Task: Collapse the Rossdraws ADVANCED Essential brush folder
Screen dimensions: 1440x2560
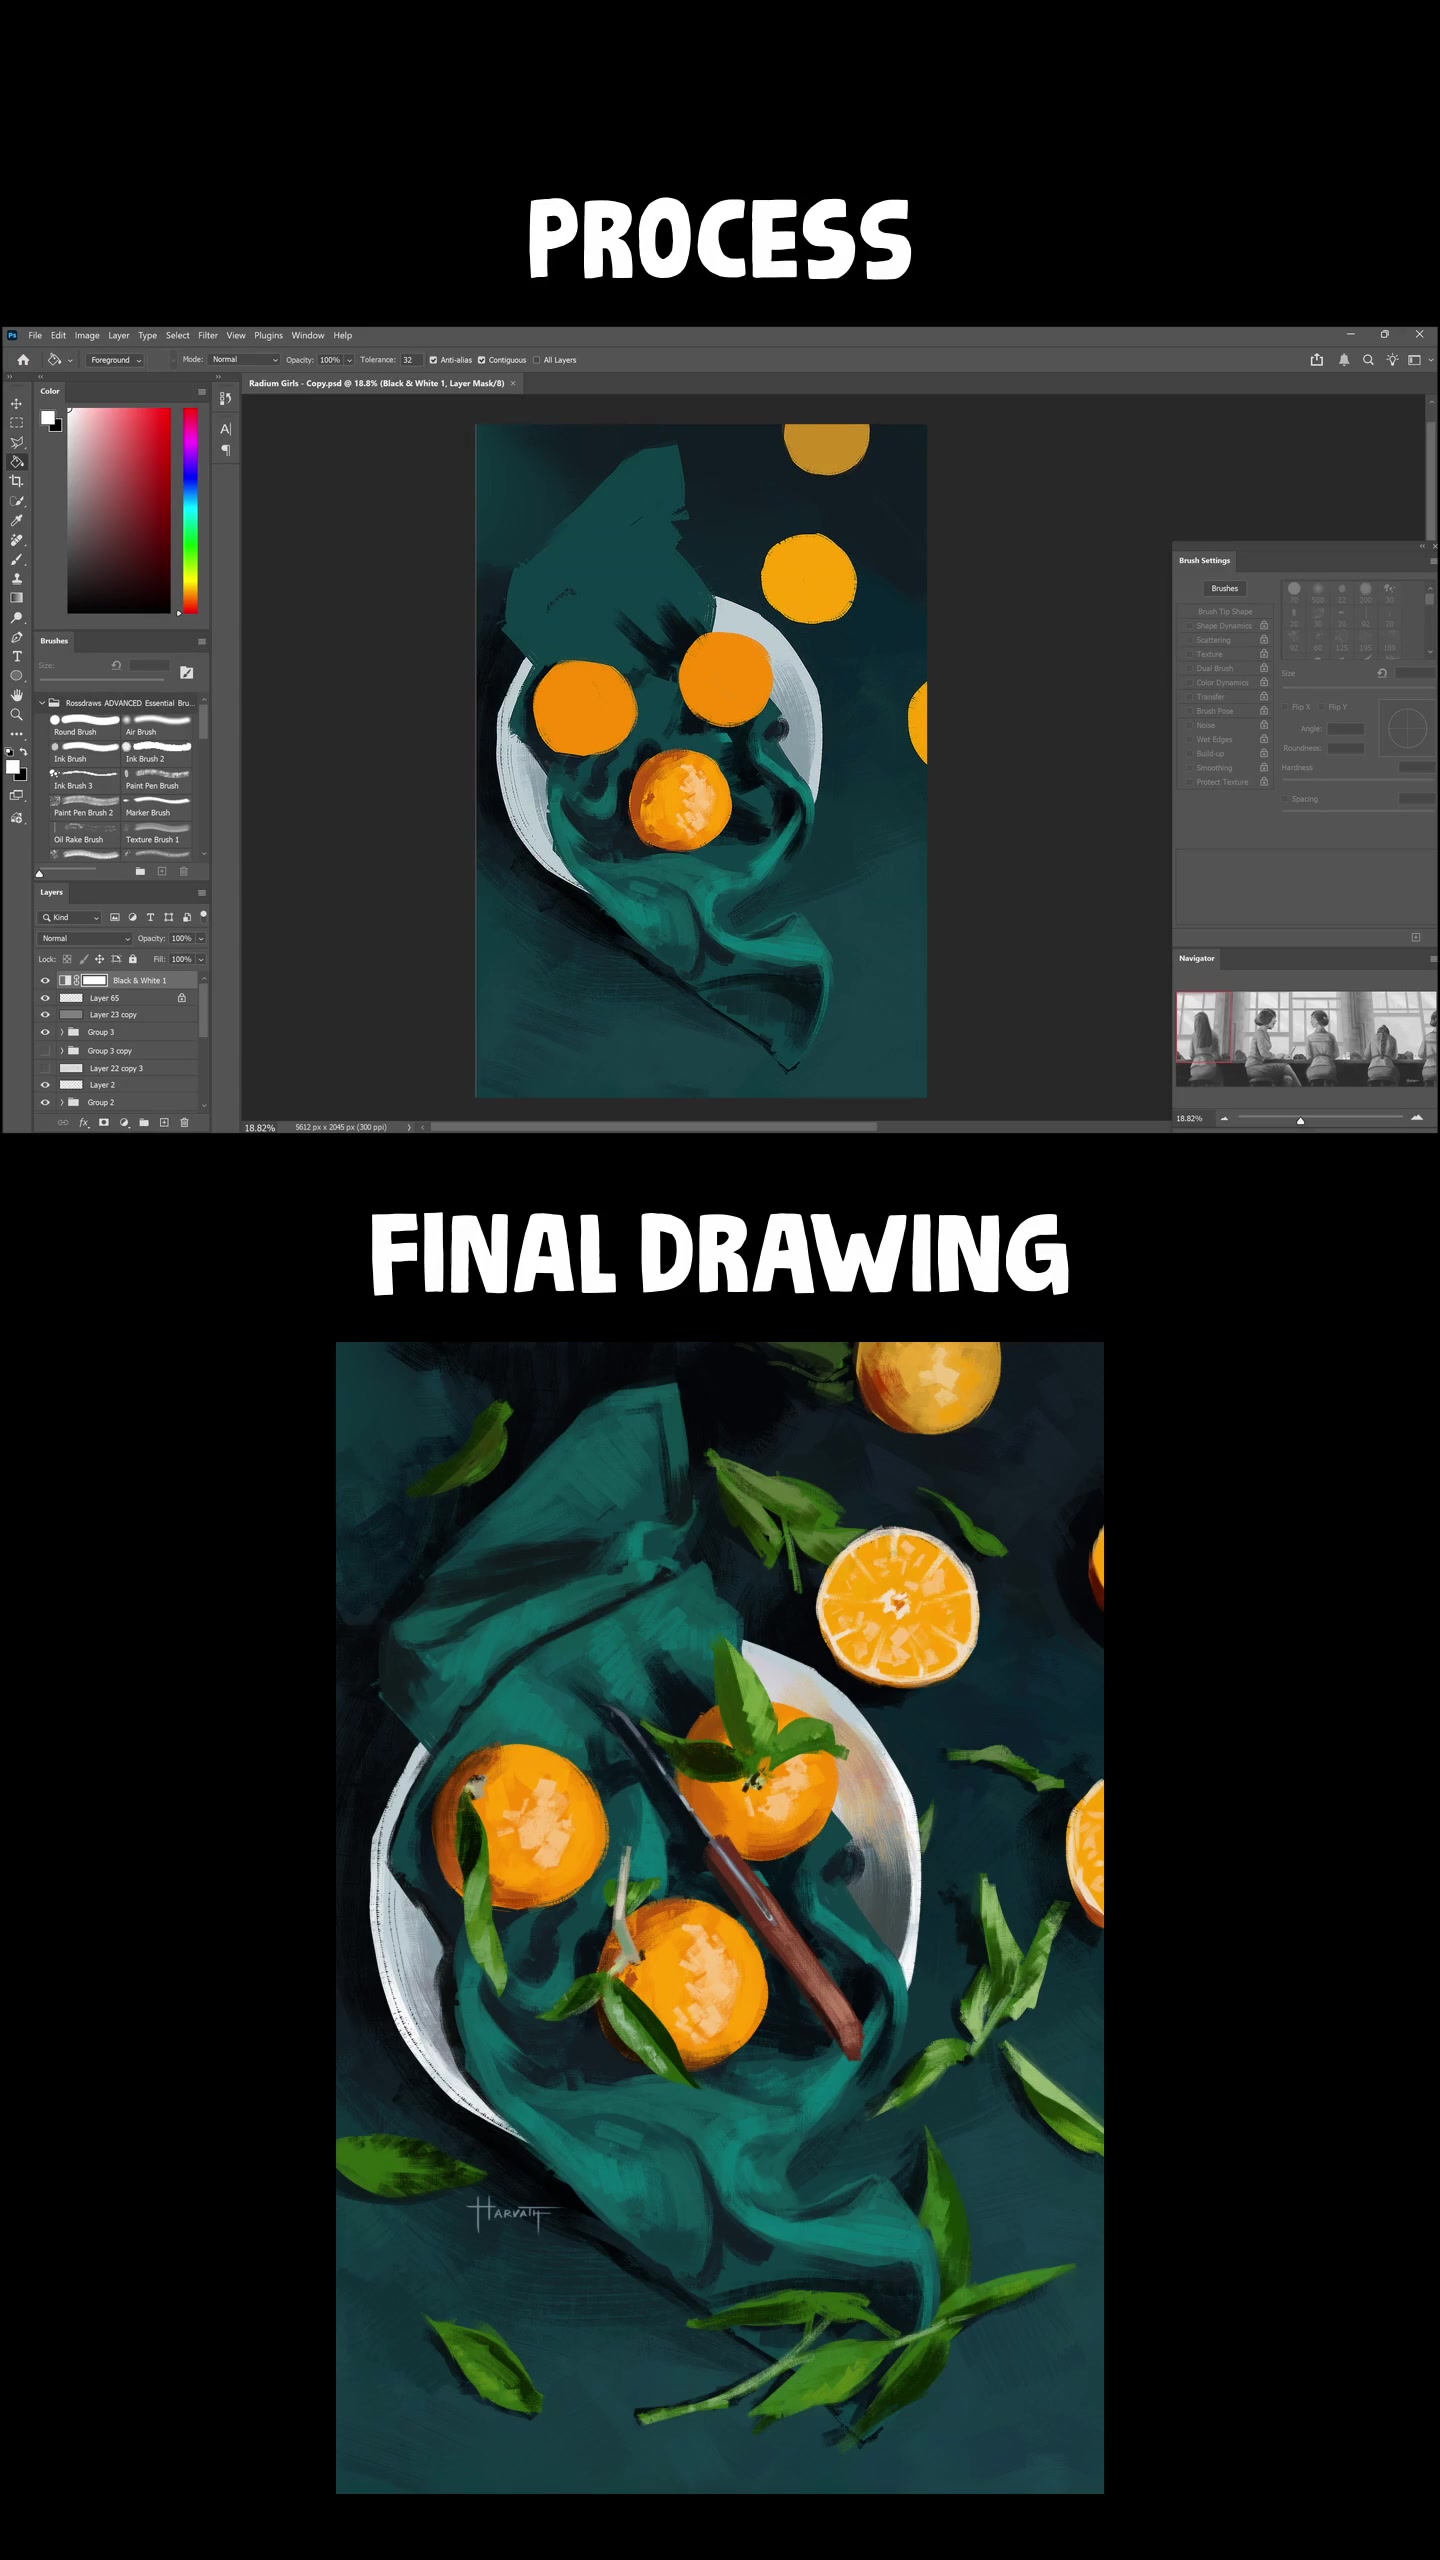Action: 42,703
